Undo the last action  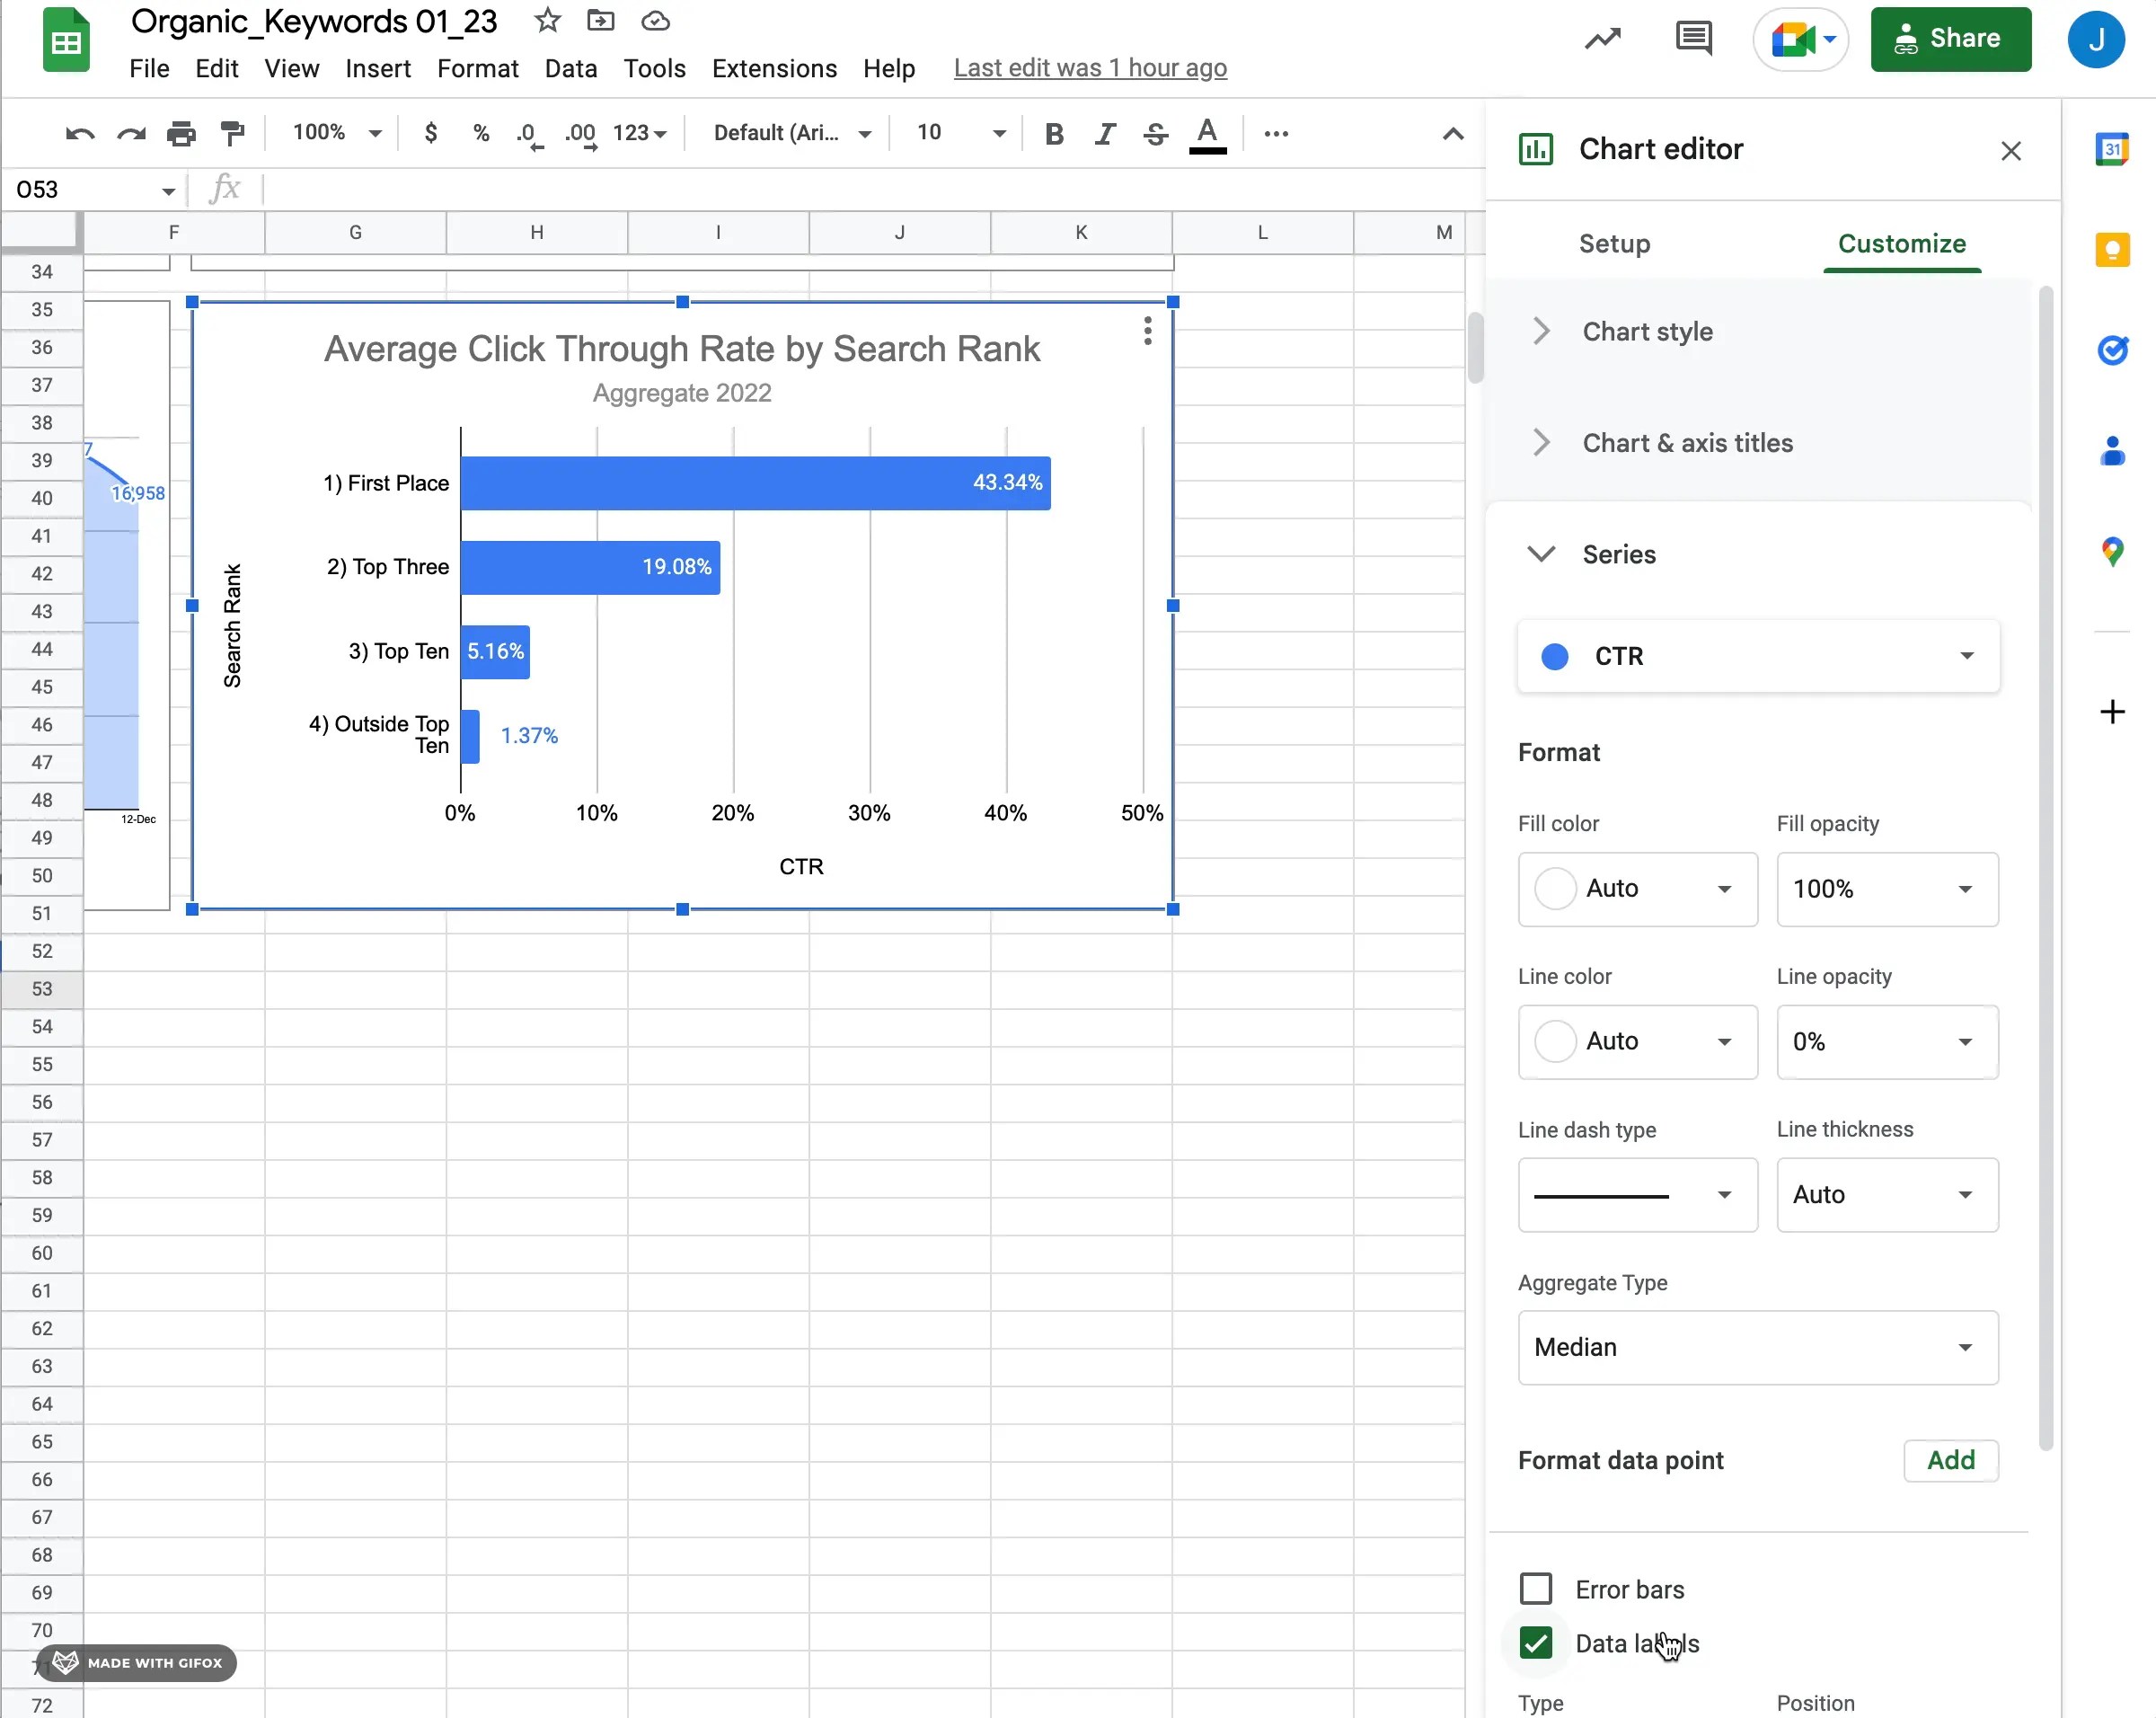[x=79, y=133]
